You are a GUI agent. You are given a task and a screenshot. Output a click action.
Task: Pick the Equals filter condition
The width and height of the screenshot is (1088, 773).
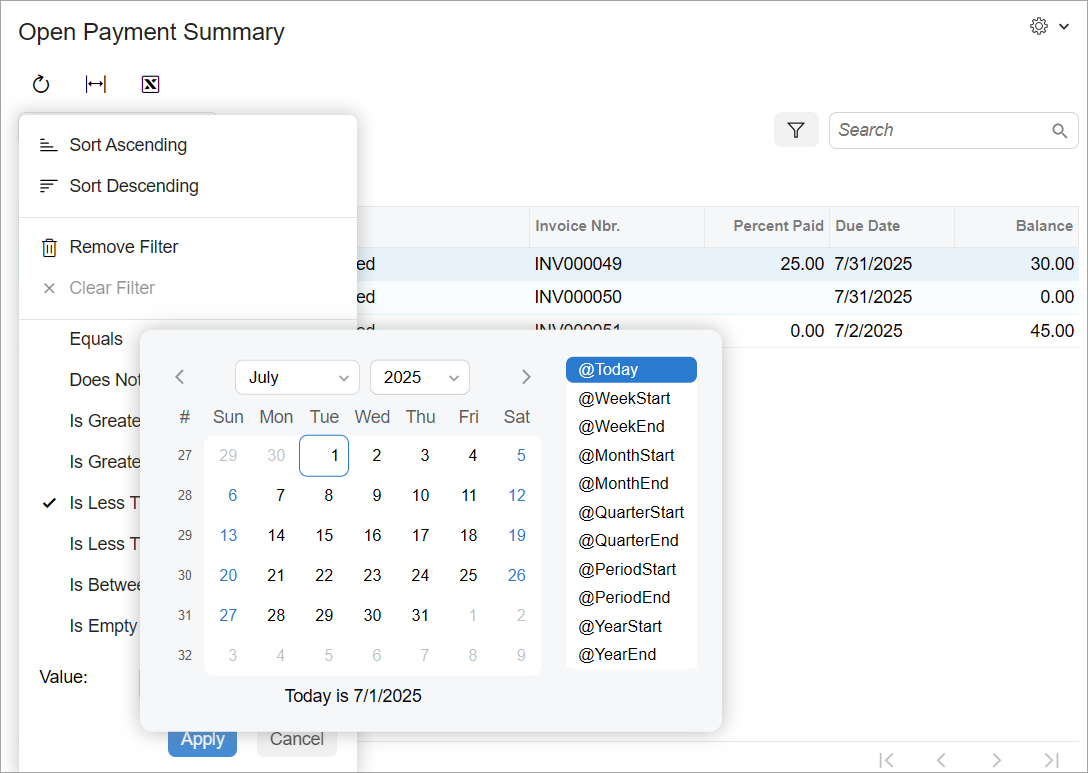point(96,339)
